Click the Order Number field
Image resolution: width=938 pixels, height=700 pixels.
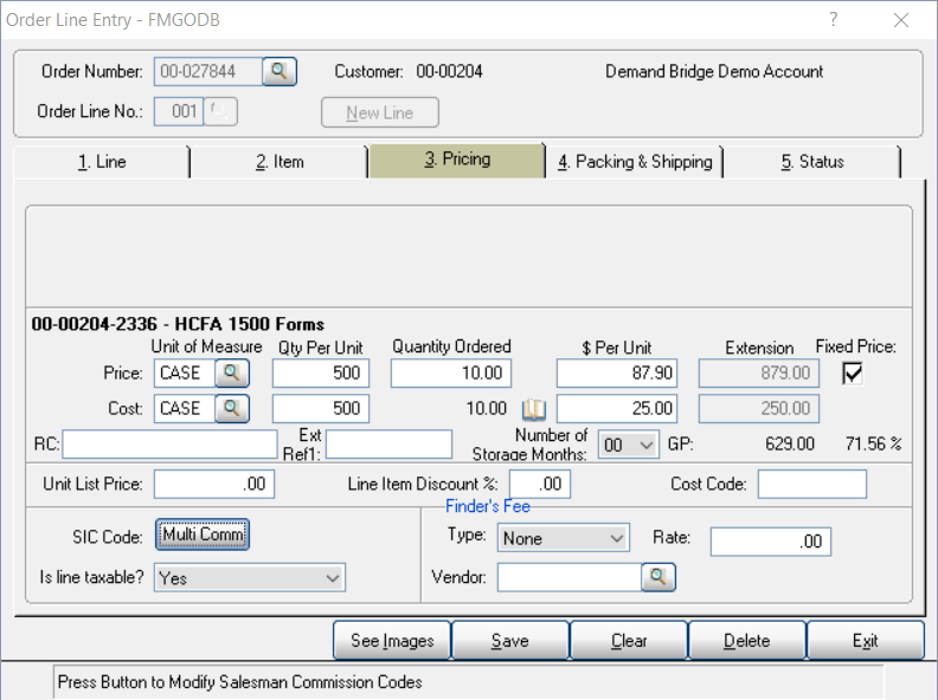(x=208, y=72)
